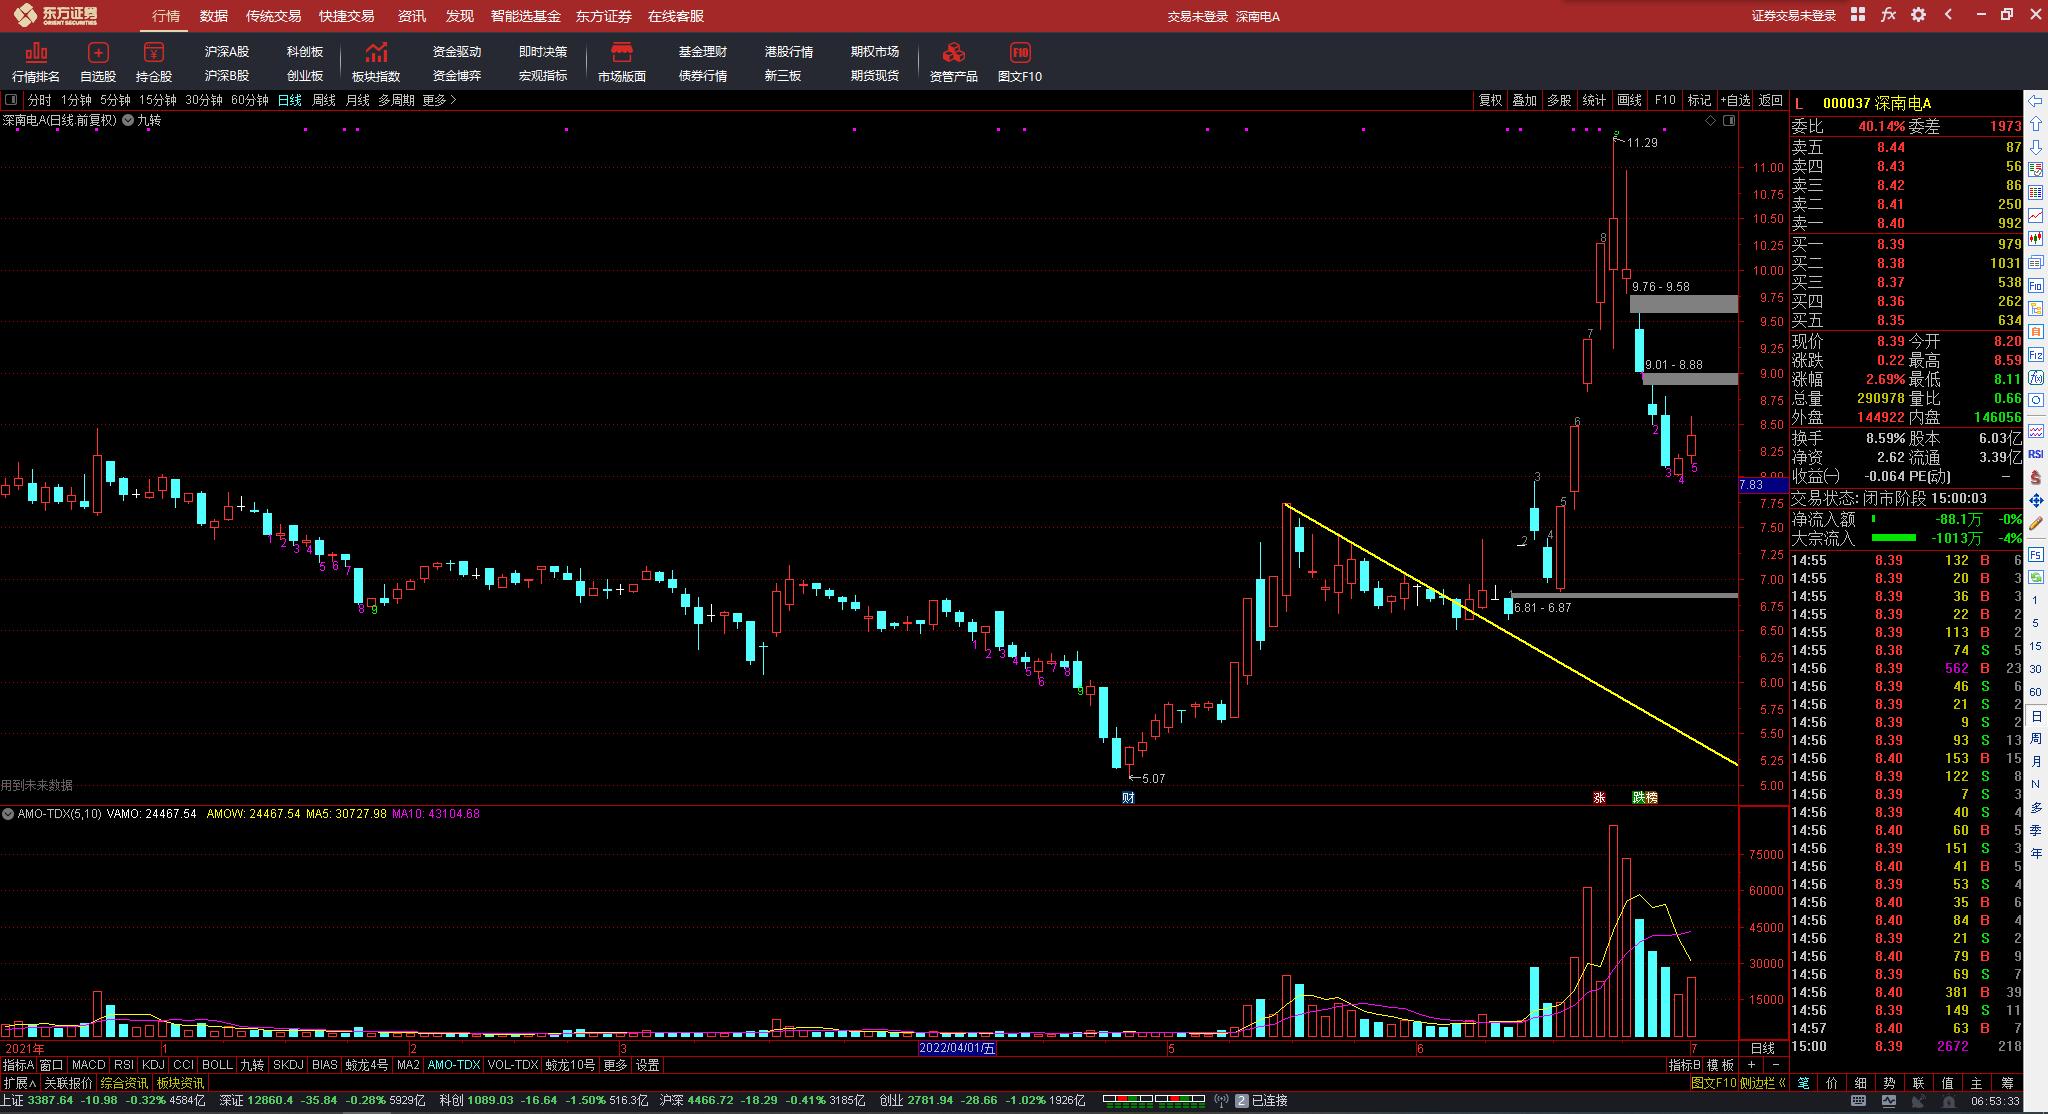This screenshot has height=1114, width=2048.
Task: Open the 快捷交易 menu
Action: (x=346, y=16)
